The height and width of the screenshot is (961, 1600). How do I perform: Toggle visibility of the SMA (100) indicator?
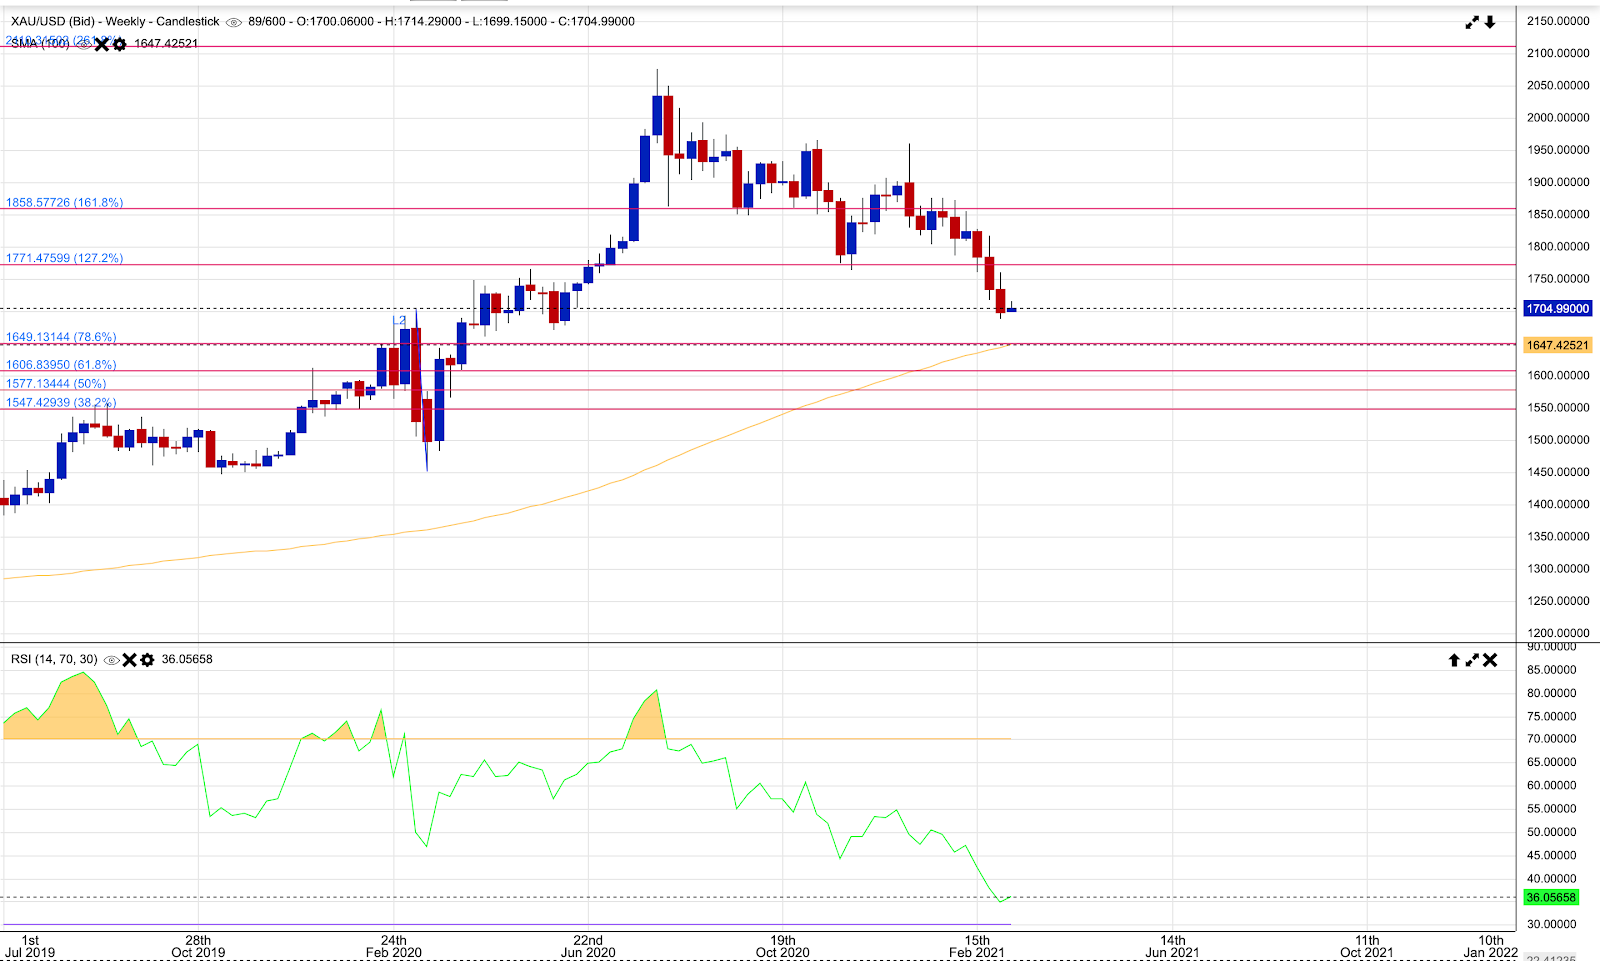[84, 44]
